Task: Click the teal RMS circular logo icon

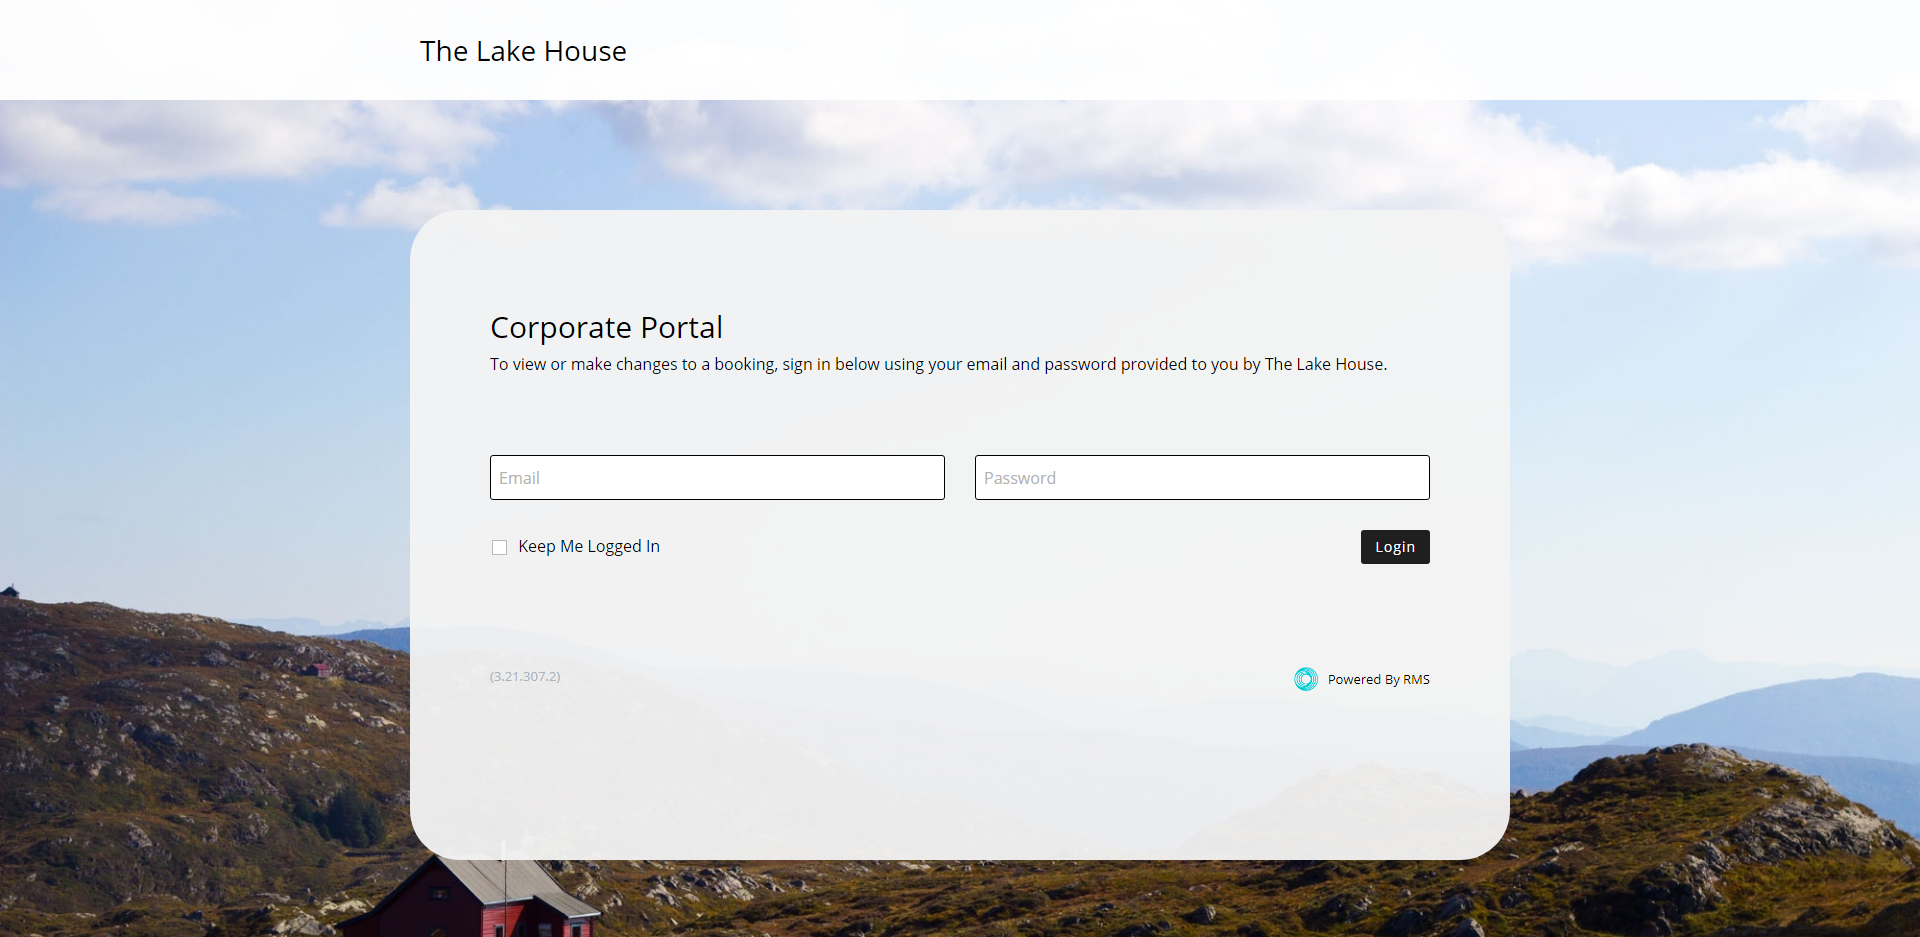Action: [x=1305, y=679]
